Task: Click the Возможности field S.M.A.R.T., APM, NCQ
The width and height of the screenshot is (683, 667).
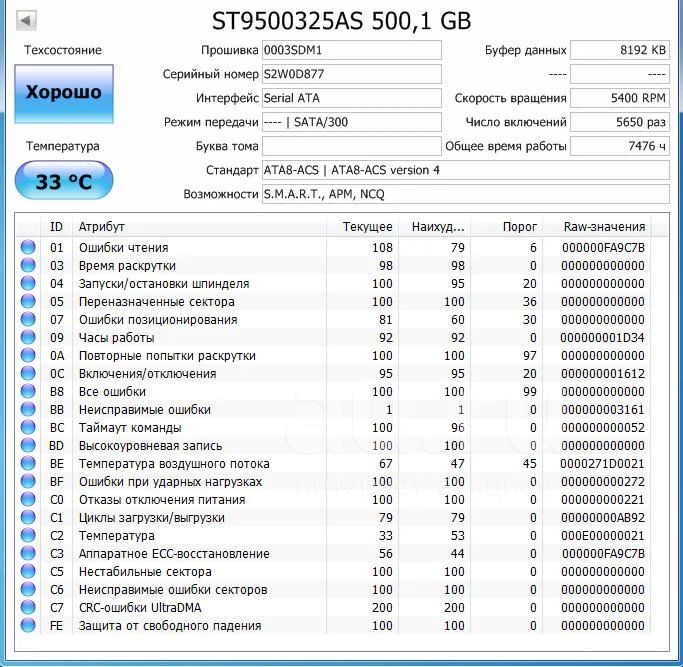Action: point(466,194)
